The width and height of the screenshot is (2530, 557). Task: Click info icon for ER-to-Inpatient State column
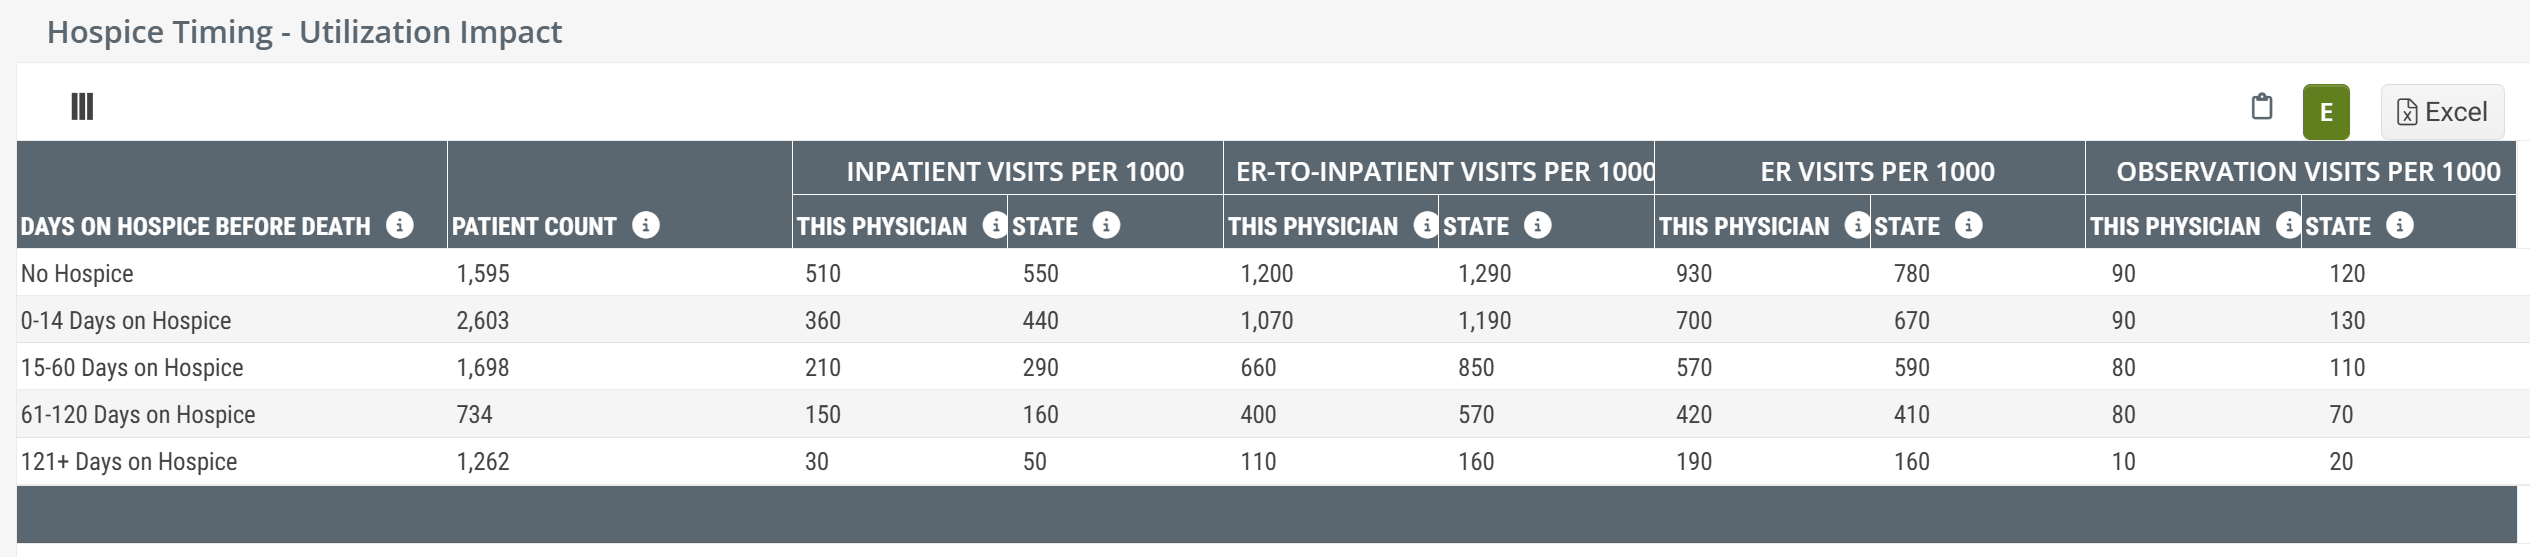point(1536,225)
